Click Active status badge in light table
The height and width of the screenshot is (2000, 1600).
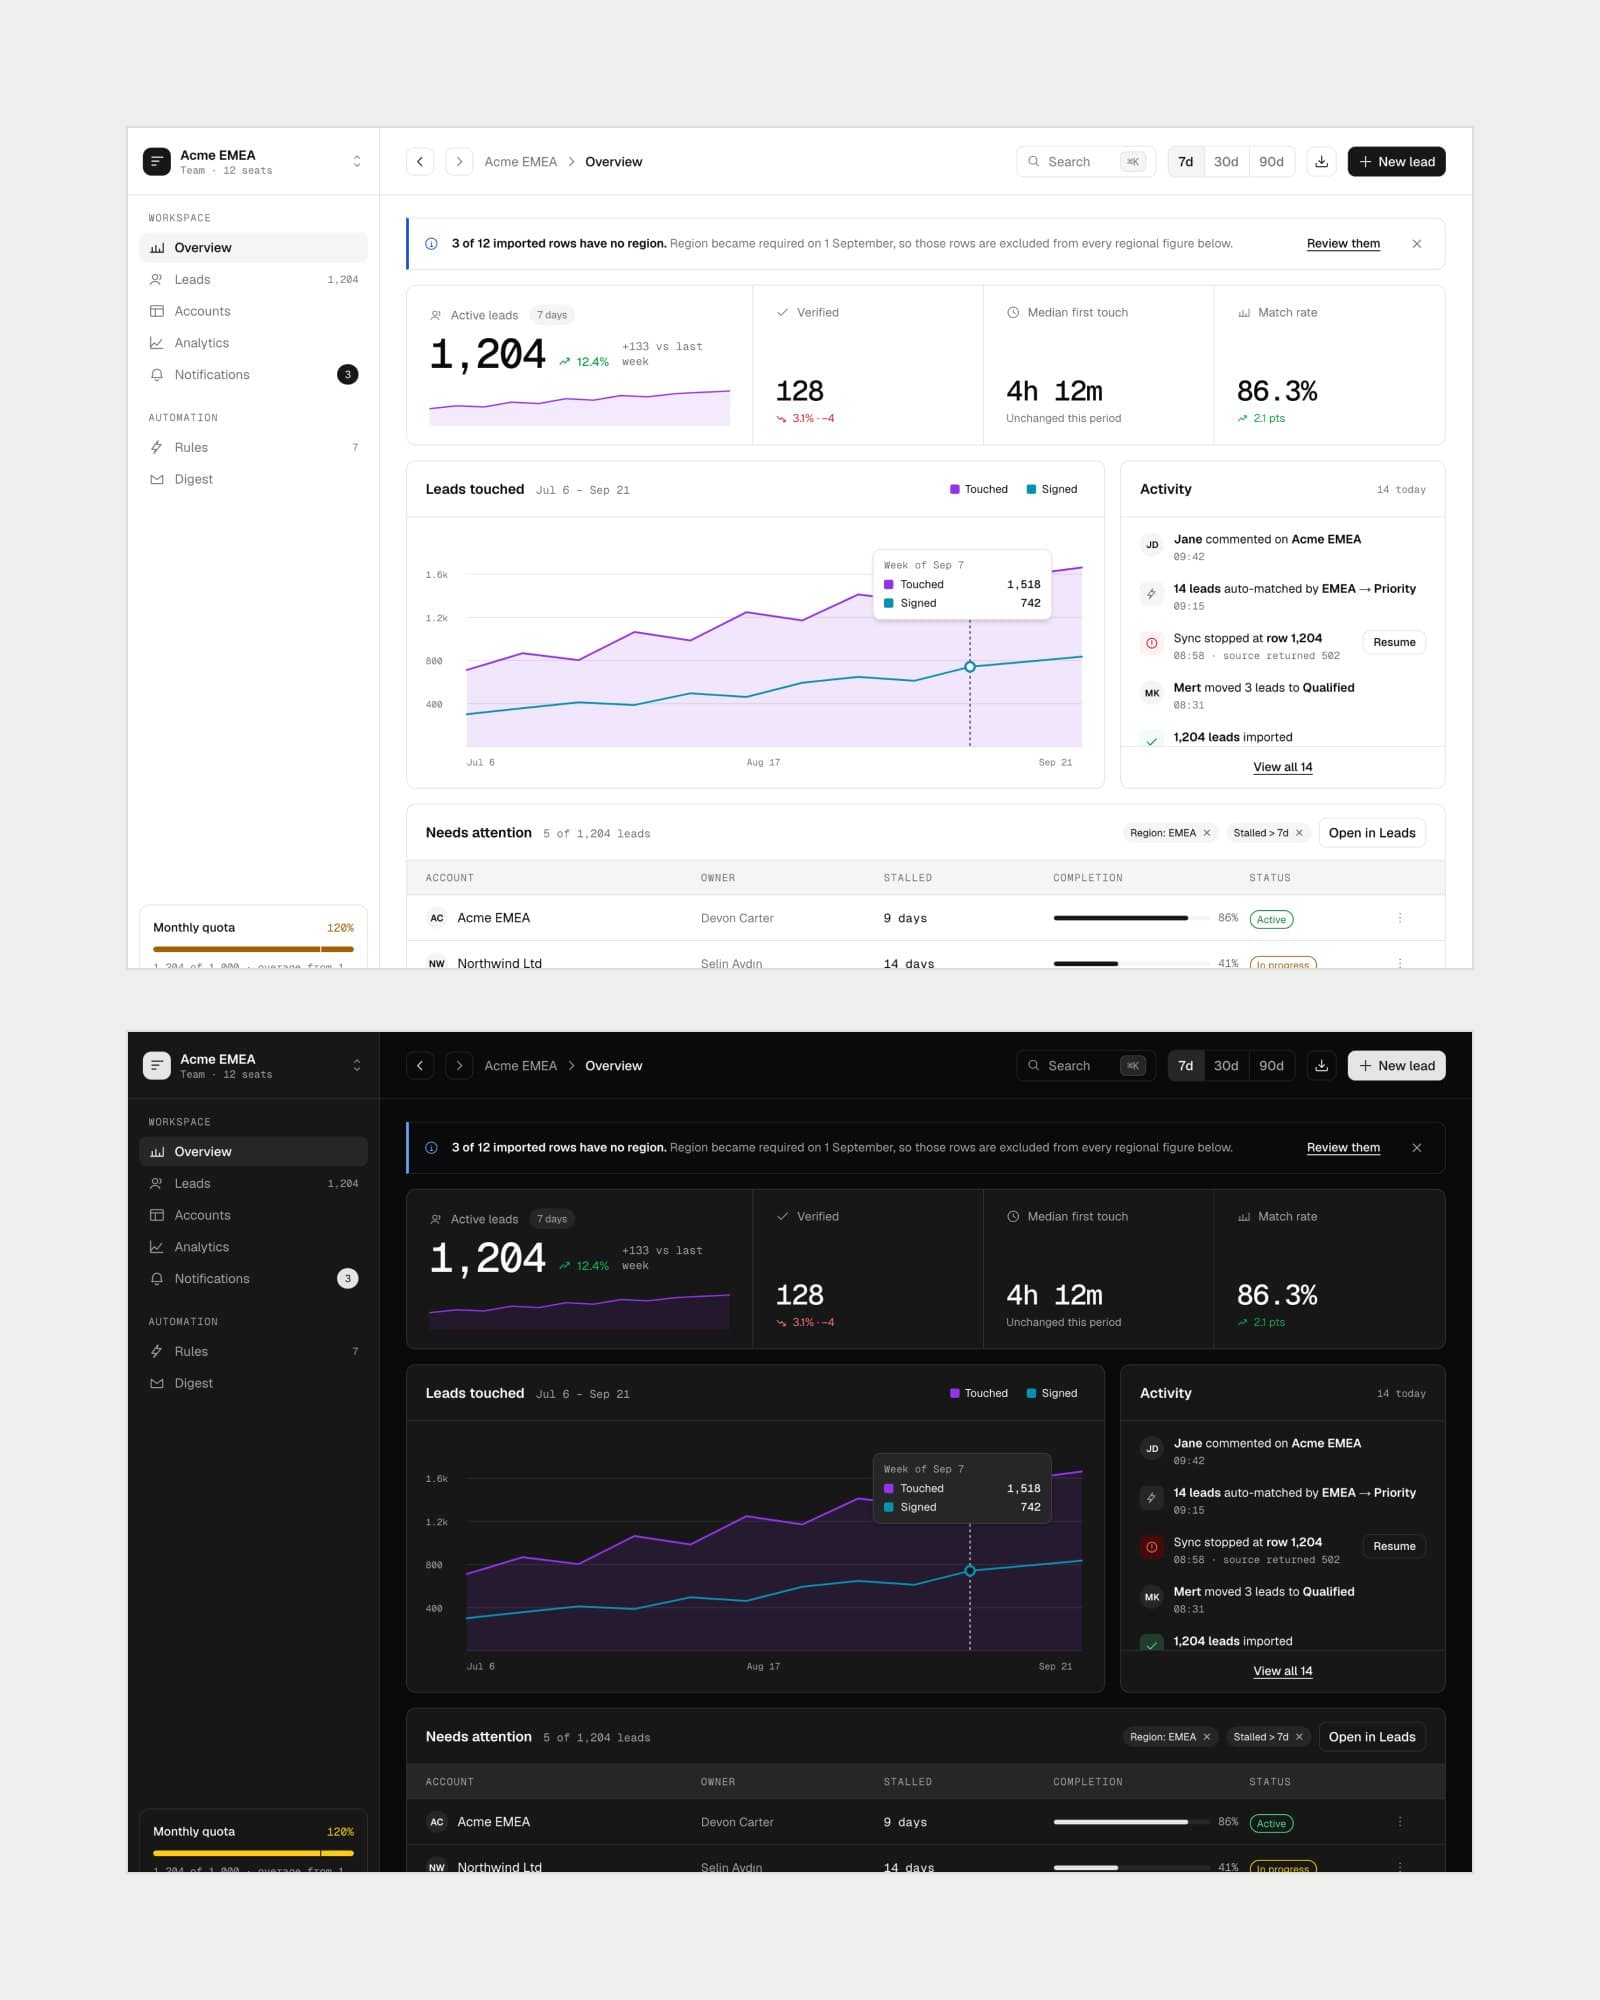1271,920
